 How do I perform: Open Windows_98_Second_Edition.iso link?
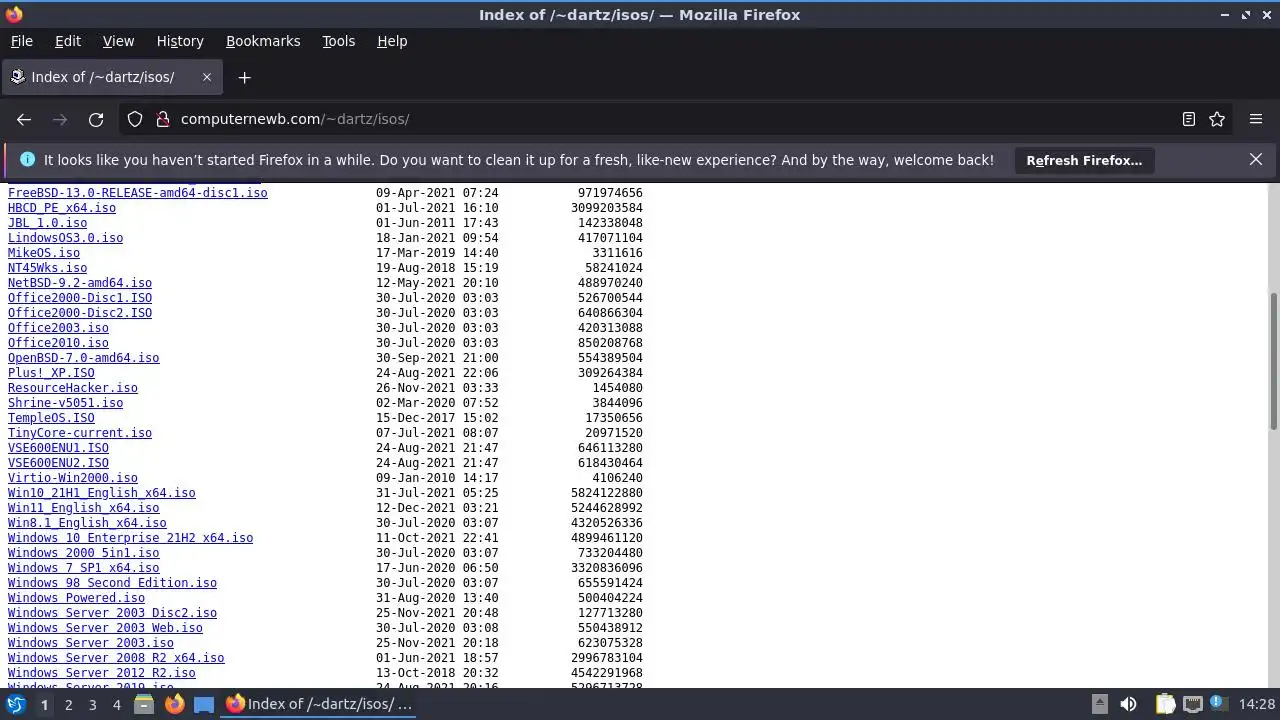[x=112, y=583]
